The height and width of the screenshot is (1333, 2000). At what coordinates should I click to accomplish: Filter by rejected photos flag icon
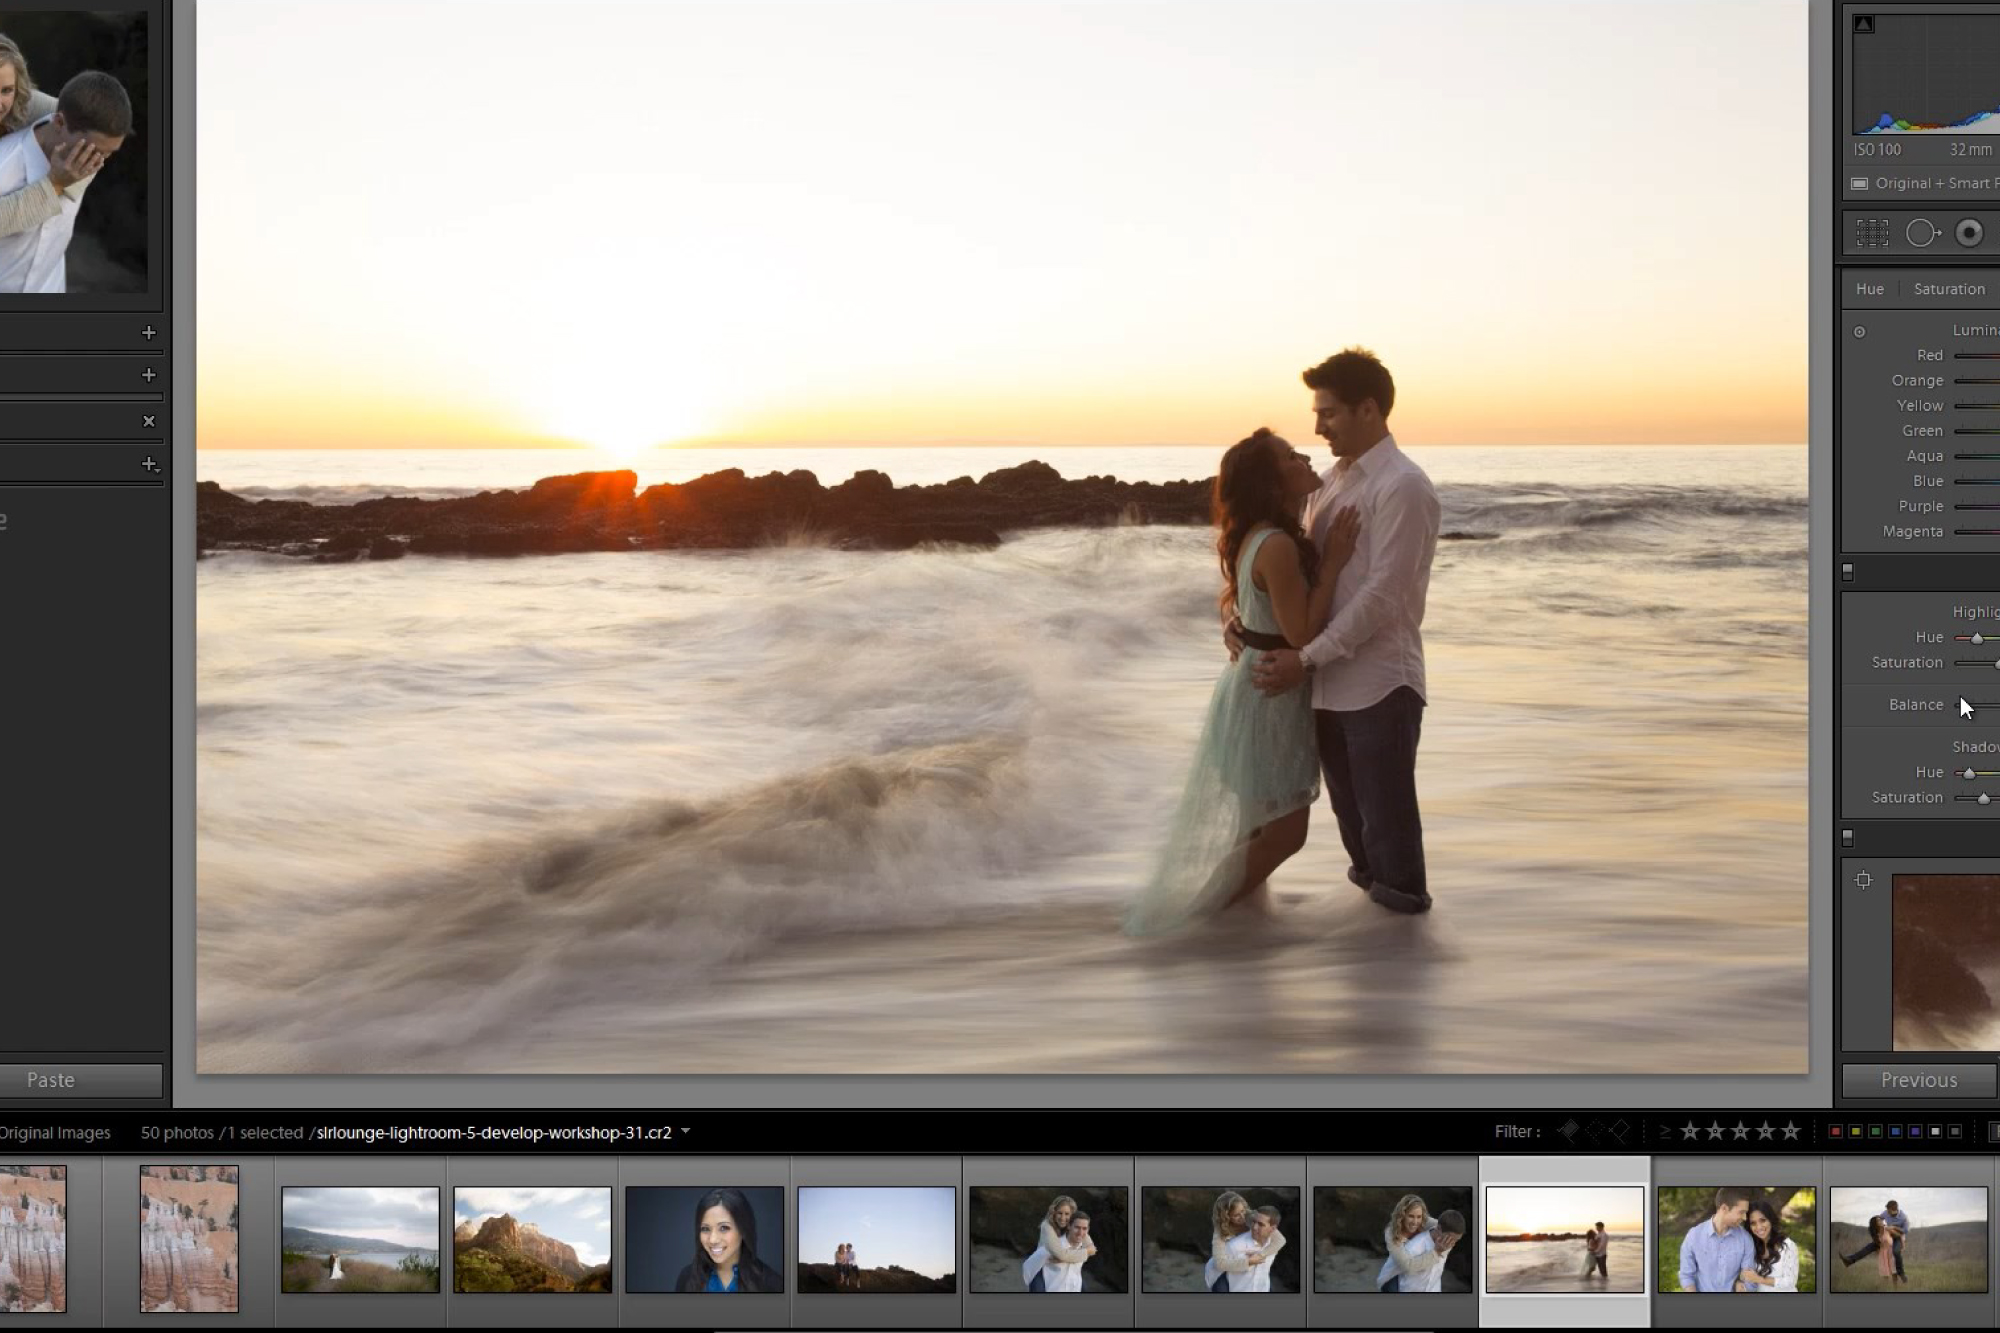(x=1620, y=1131)
